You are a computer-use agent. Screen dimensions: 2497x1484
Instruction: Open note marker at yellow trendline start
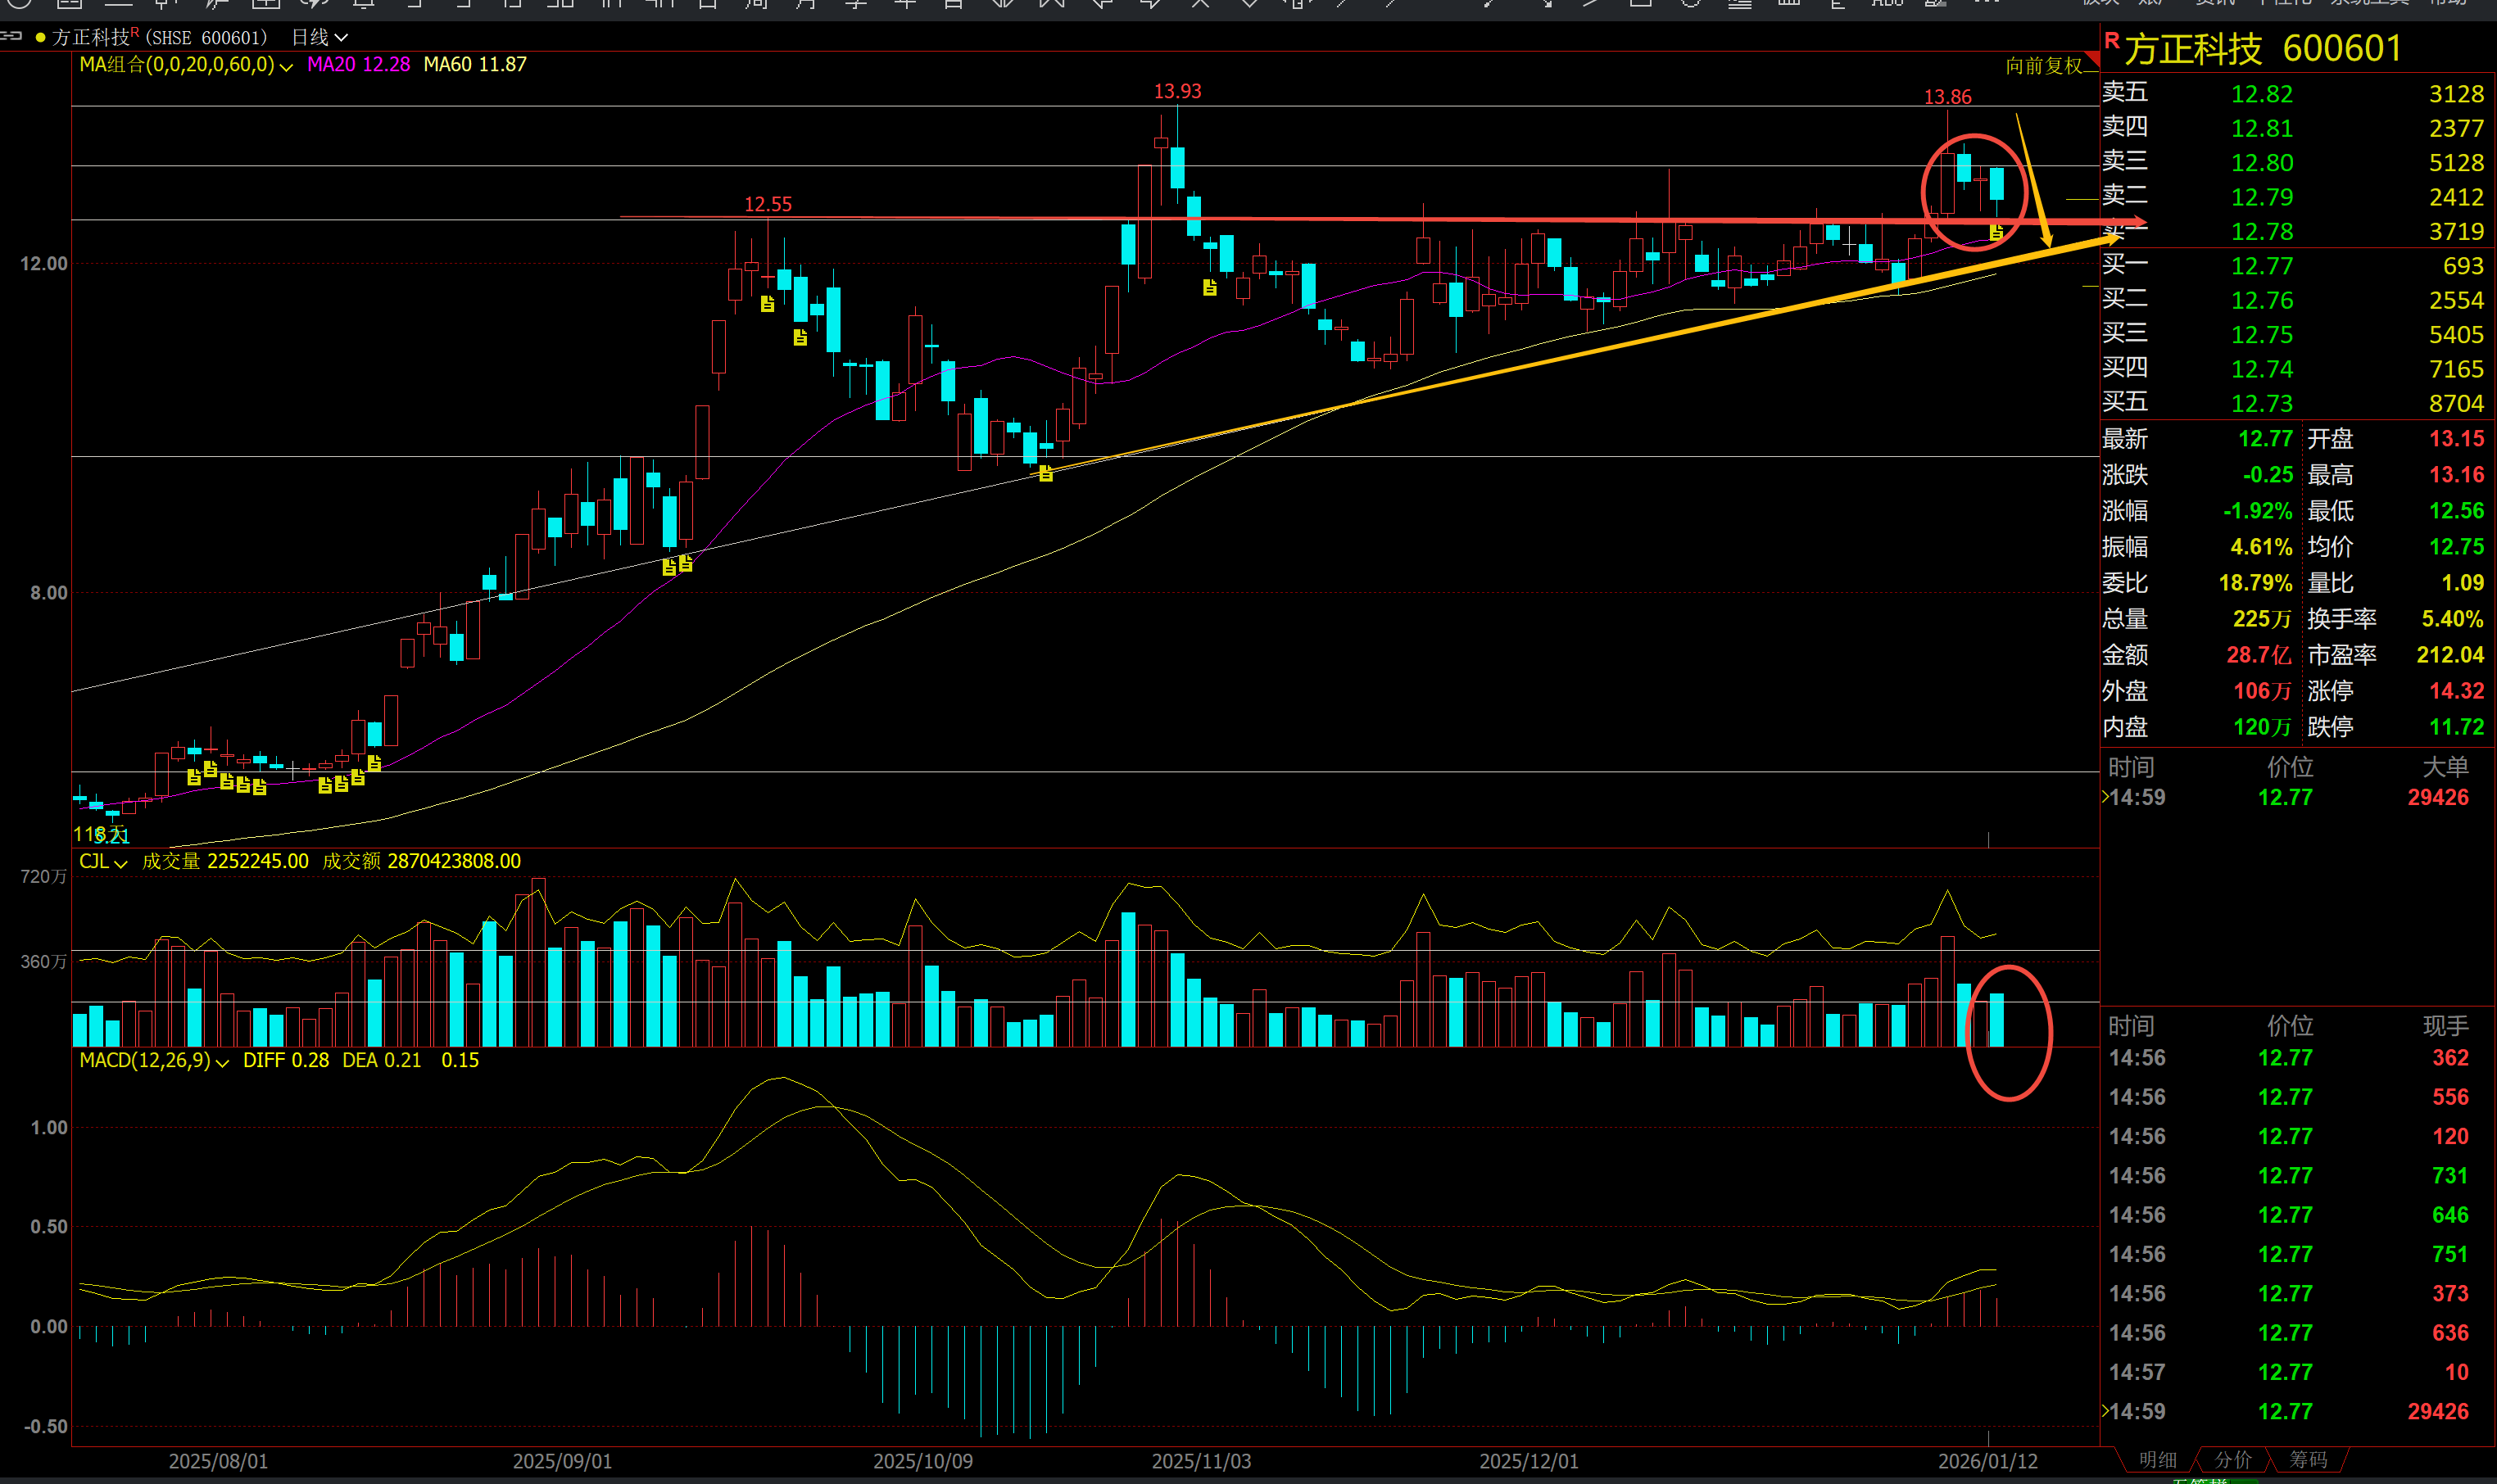[x=1045, y=474]
